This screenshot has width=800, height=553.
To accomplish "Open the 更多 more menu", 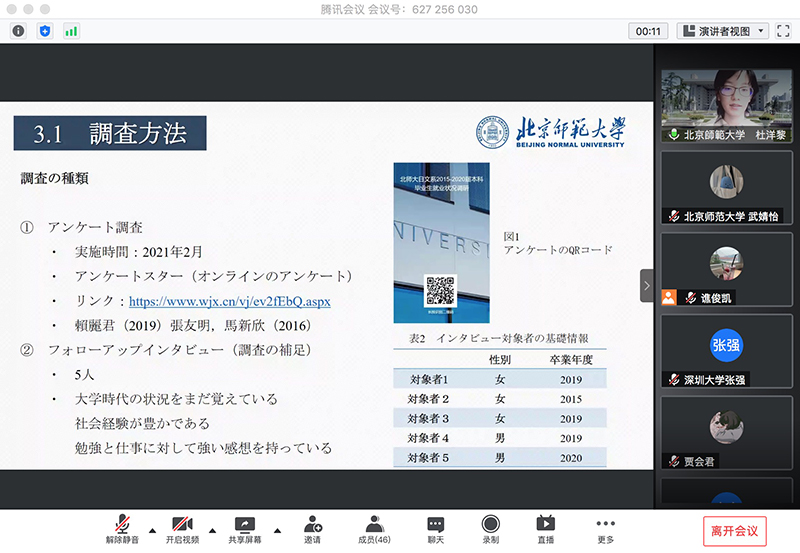I will (605, 529).
